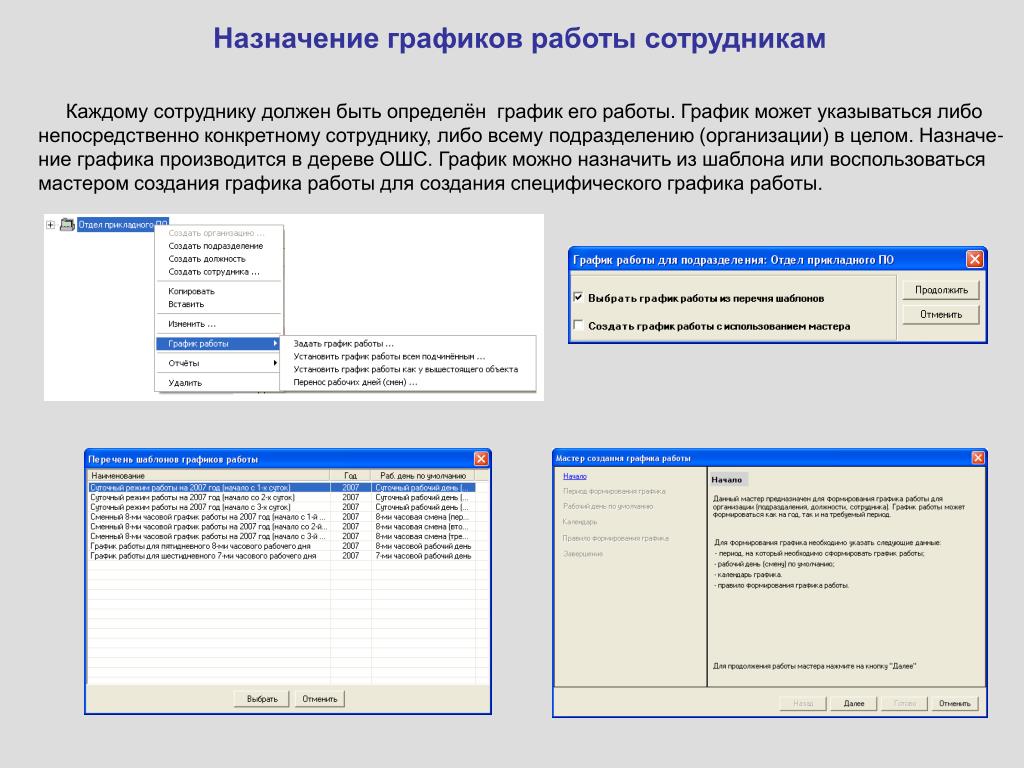Choose Создать организацию in context menu

tap(216, 233)
